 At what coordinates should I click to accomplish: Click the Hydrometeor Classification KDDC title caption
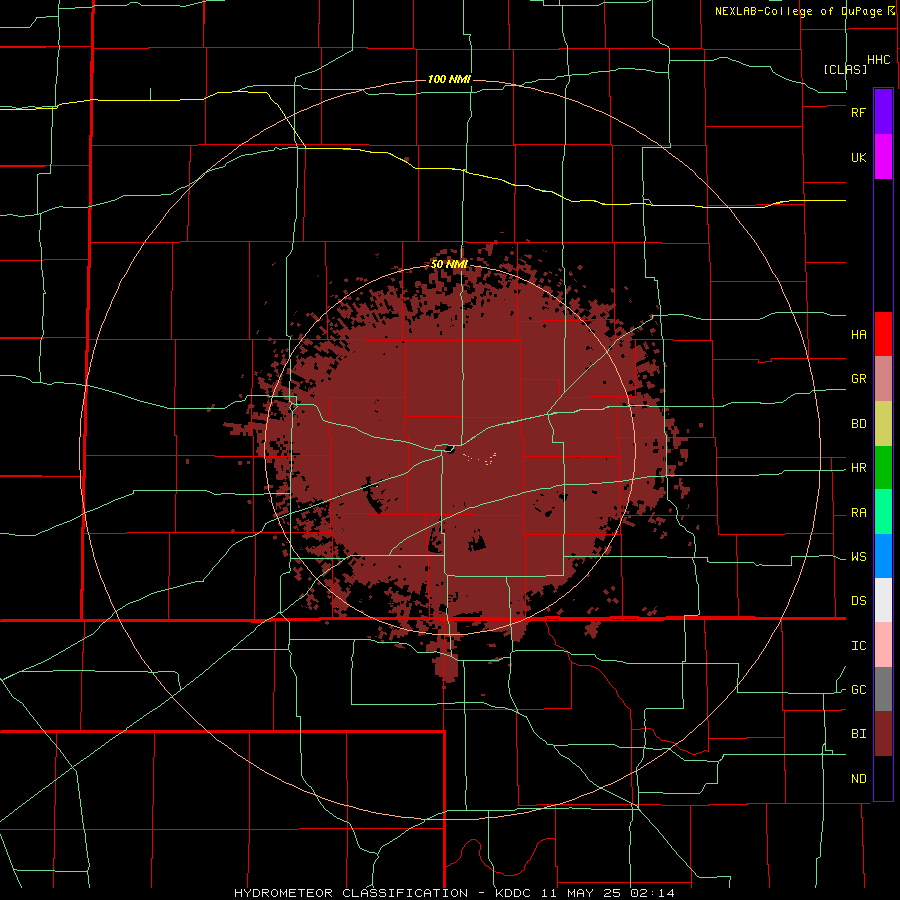coord(454,893)
